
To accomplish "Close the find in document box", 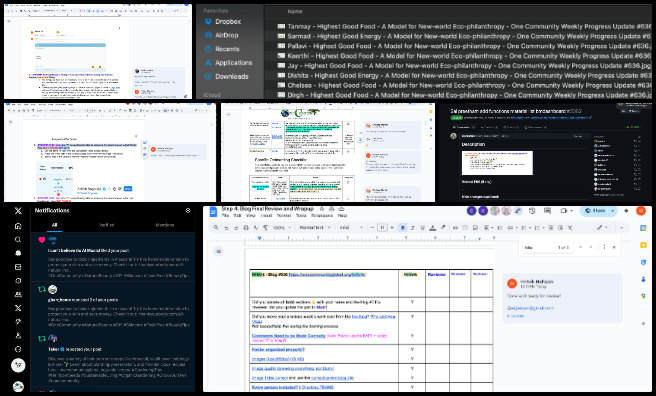I will 614,247.
